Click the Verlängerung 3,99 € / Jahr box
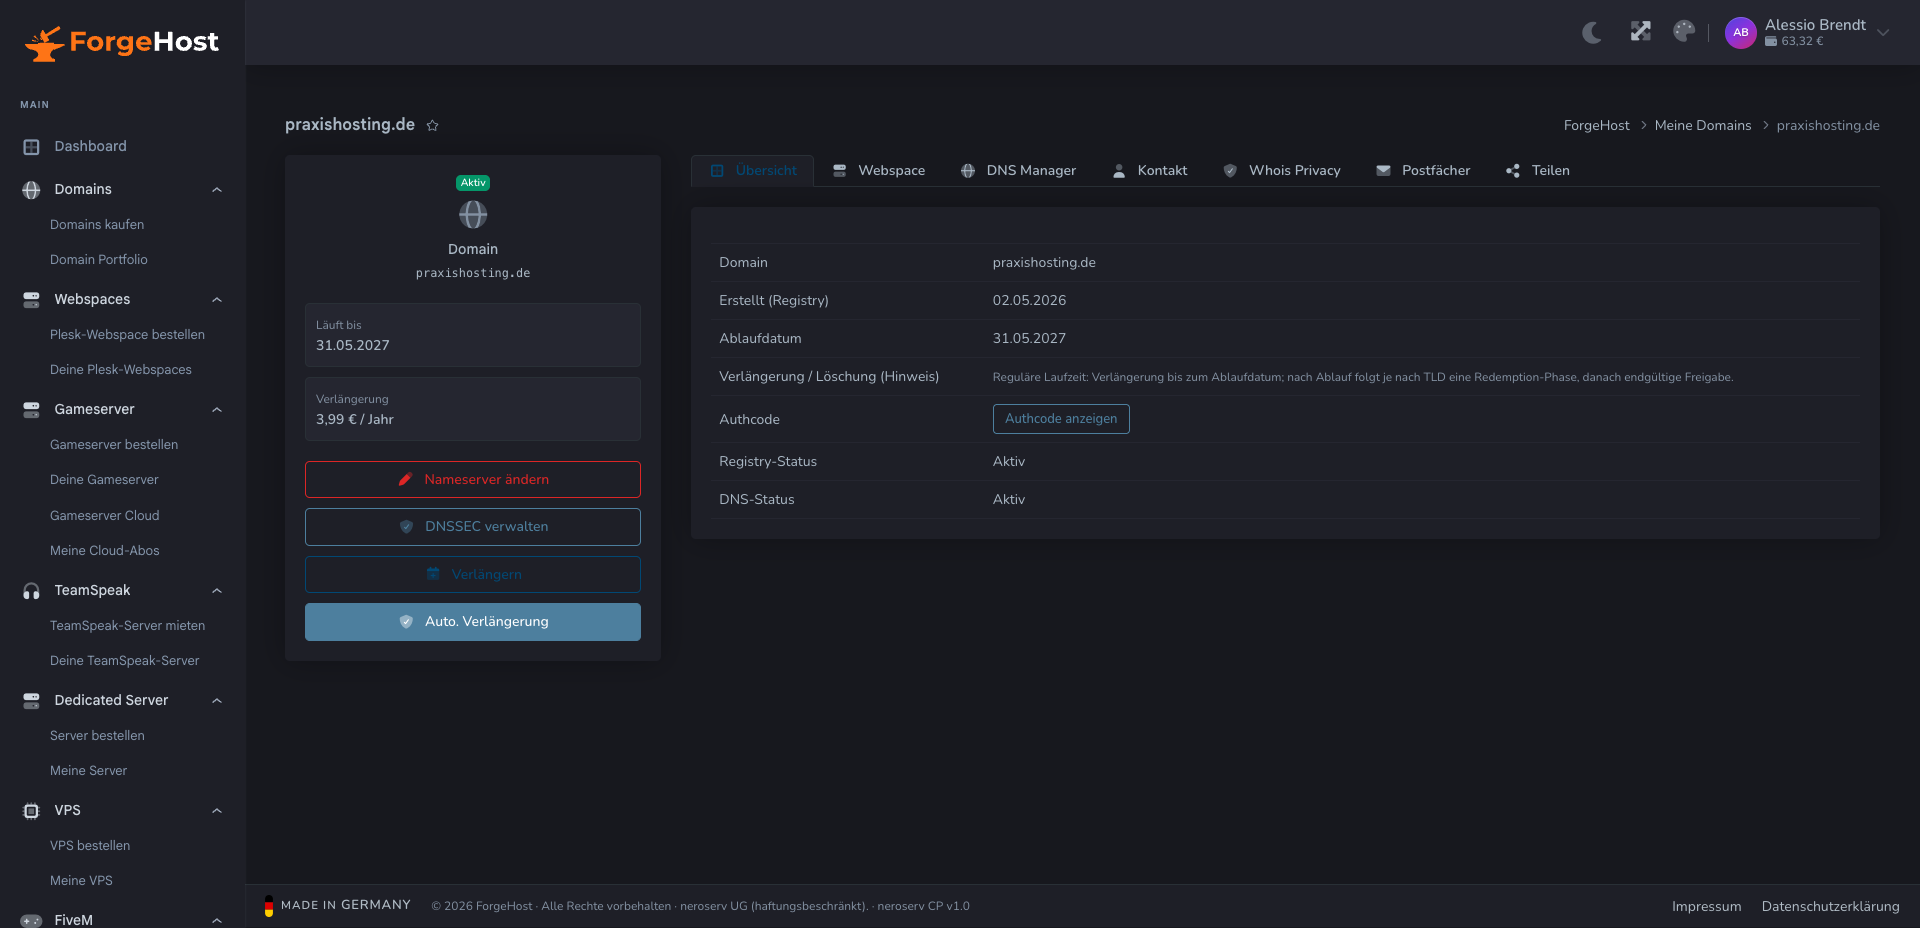This screenshot has width=1920, height=928. (x=473, y=409)
